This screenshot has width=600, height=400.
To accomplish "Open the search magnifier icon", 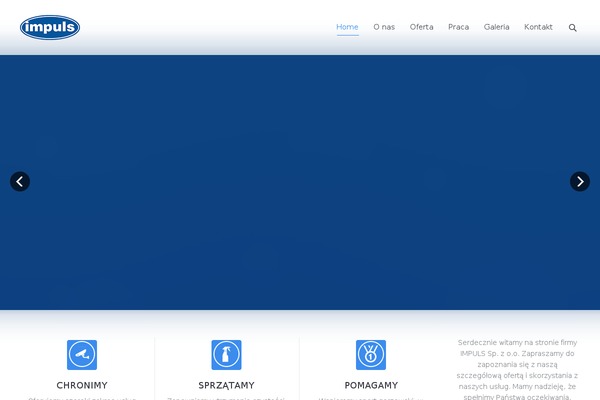I will (x=572, y=28).
